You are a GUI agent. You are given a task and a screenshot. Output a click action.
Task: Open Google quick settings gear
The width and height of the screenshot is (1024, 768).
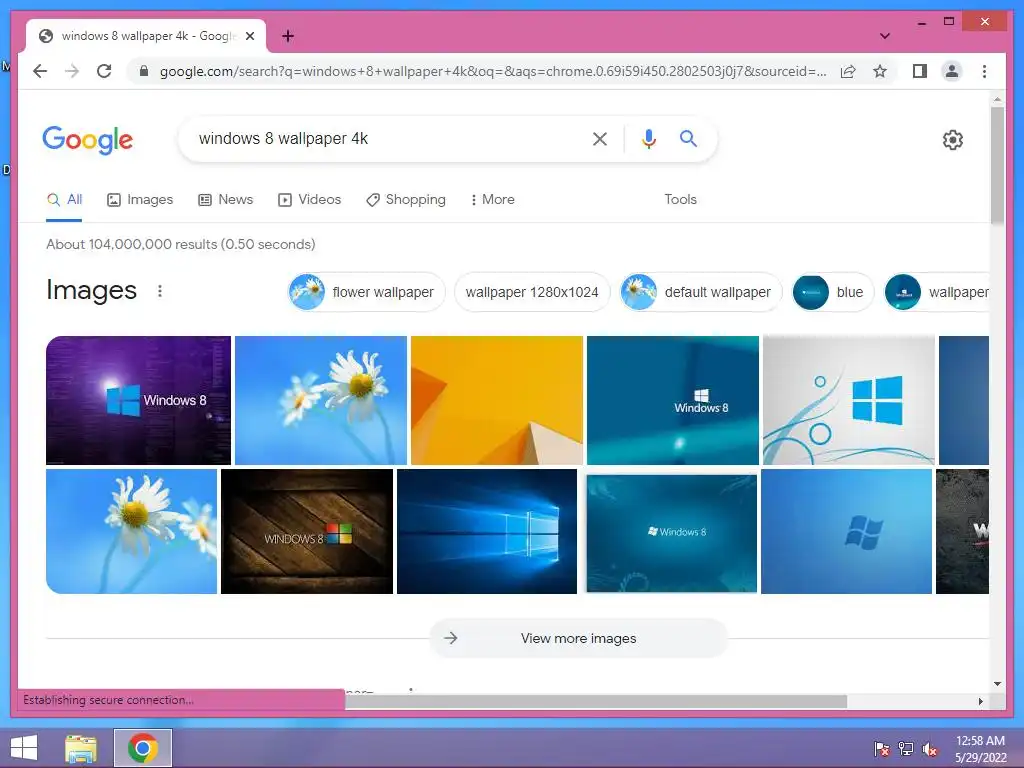[952, 140]
